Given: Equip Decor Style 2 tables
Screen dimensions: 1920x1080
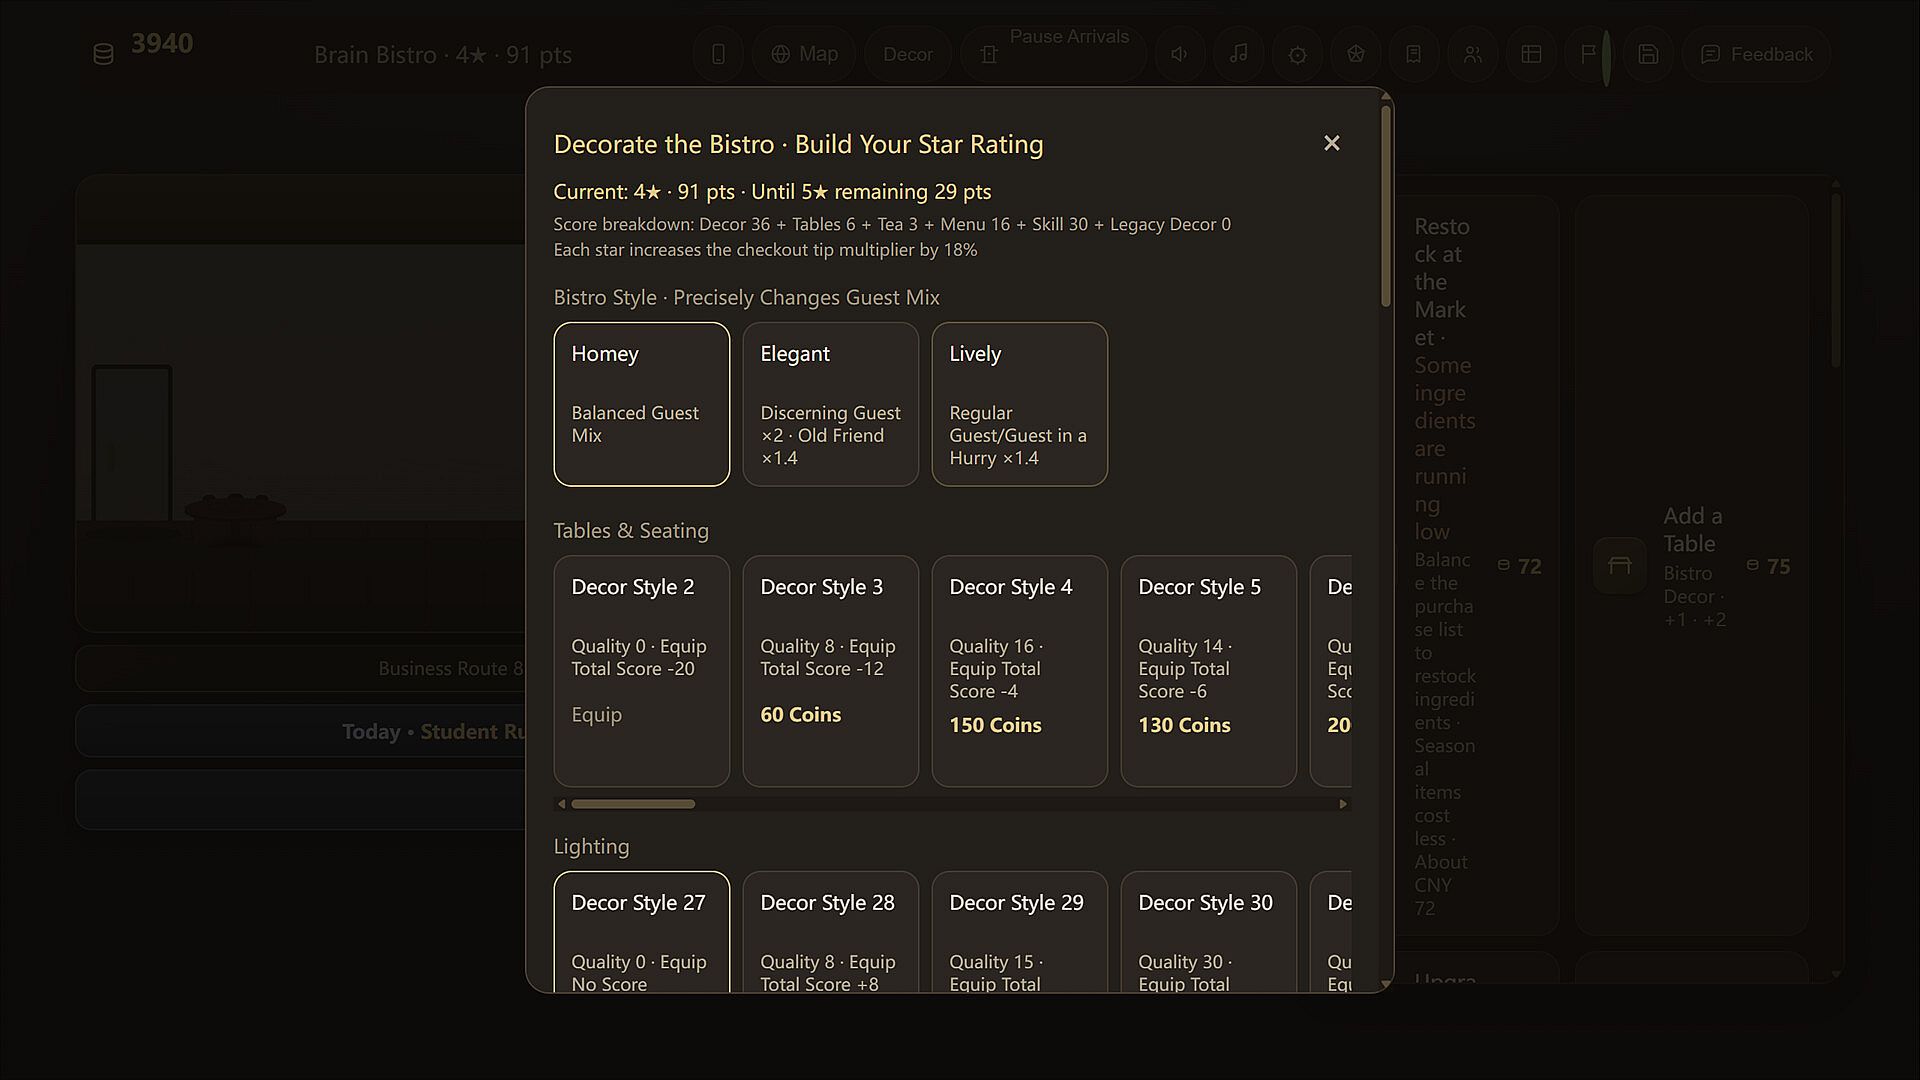Looking at the screenshot, I should pyautogui.click(x=642, y=671).
